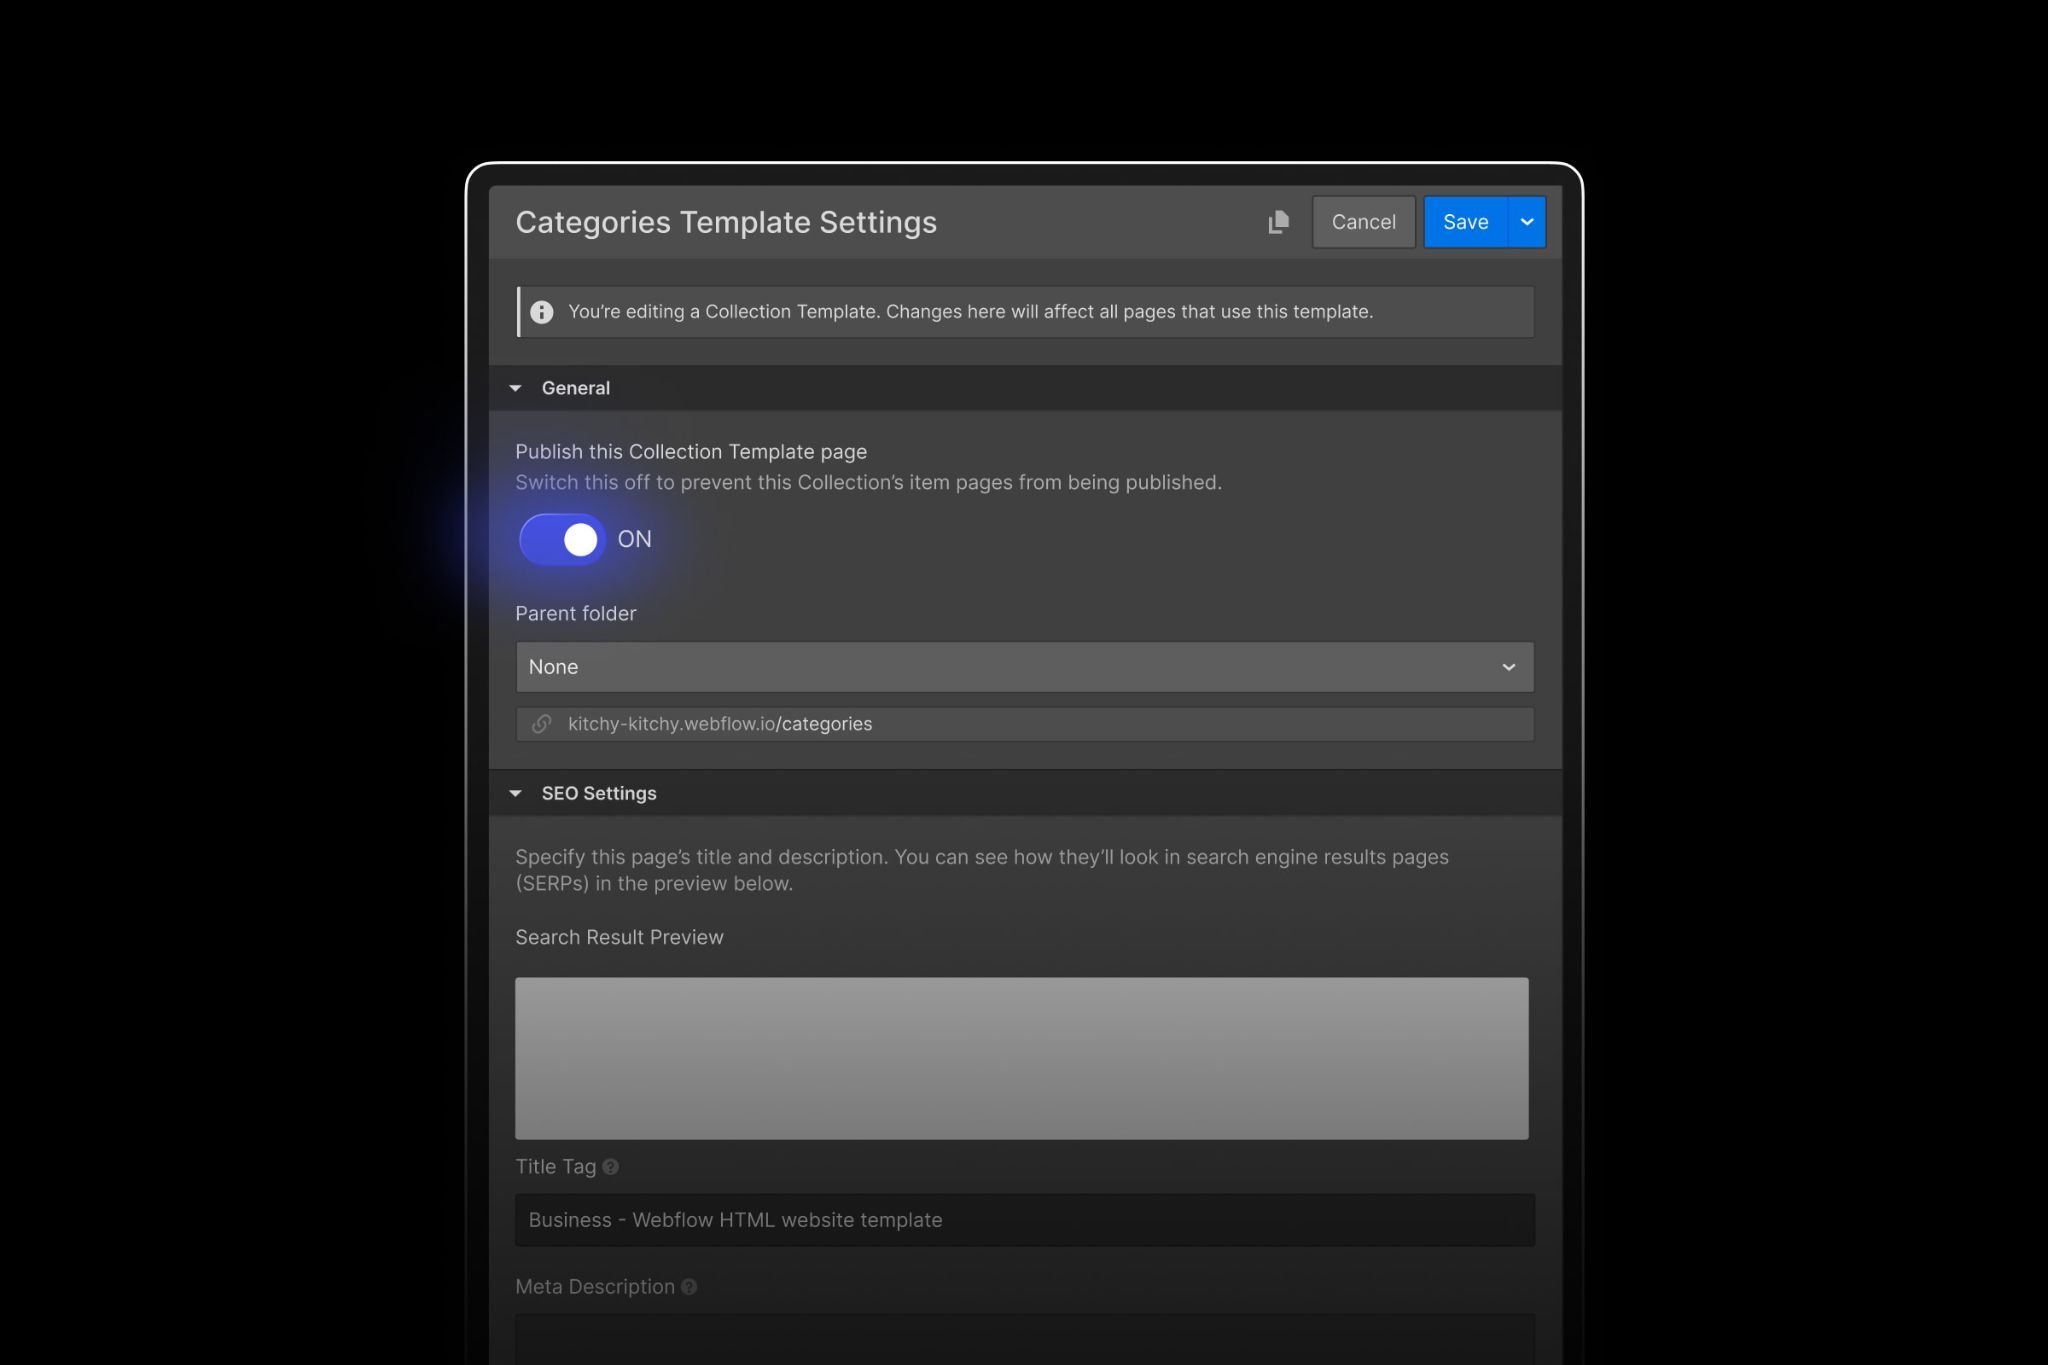This screenshot has width=2048, height=1365.
Task: Click the SEO Settings section header label
Action: 599,793
